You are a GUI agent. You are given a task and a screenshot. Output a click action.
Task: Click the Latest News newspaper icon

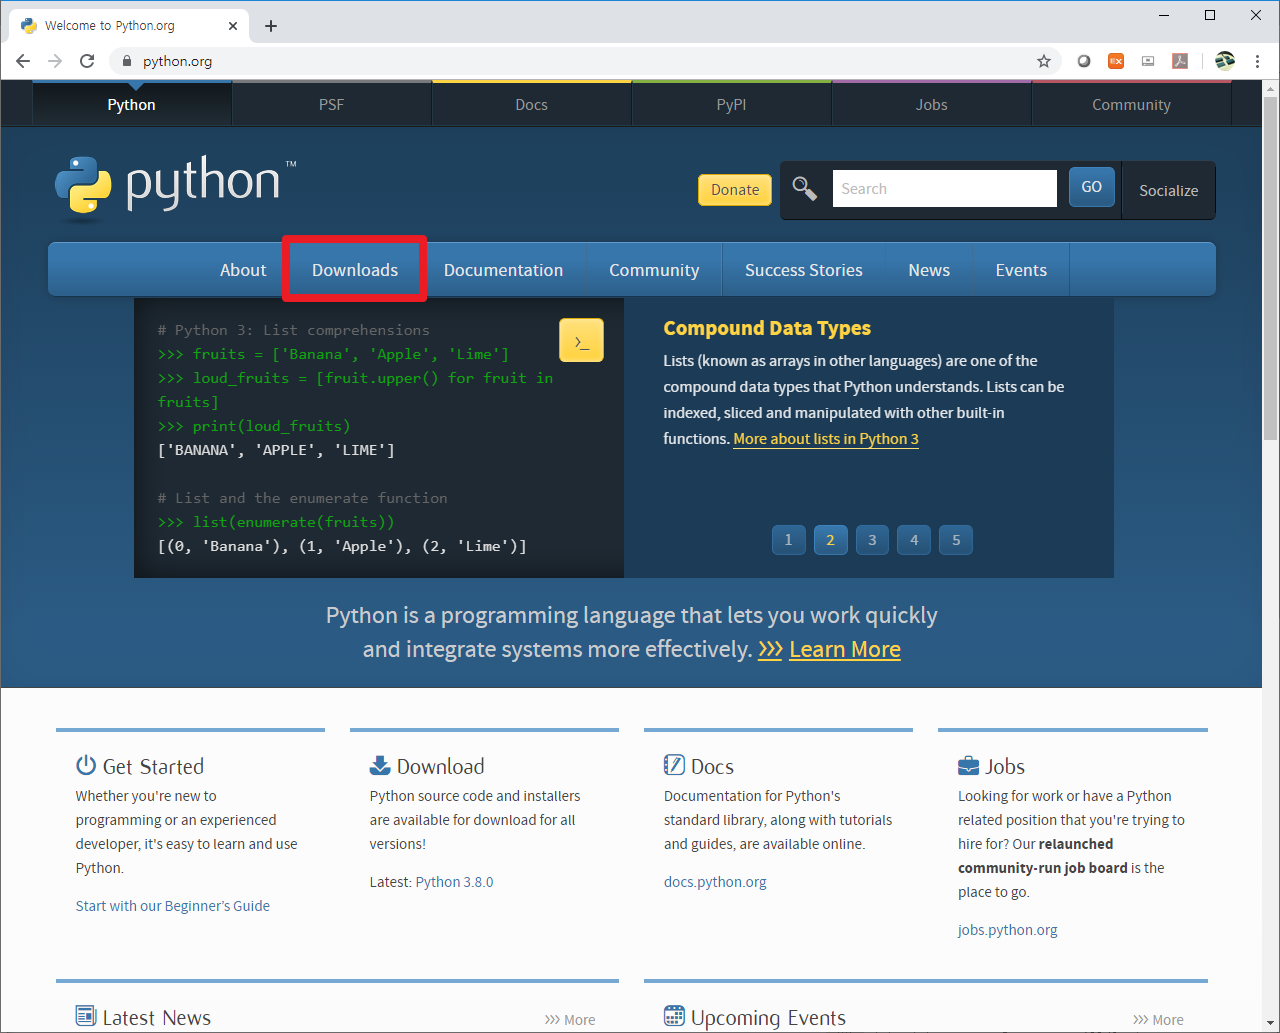86,1016
